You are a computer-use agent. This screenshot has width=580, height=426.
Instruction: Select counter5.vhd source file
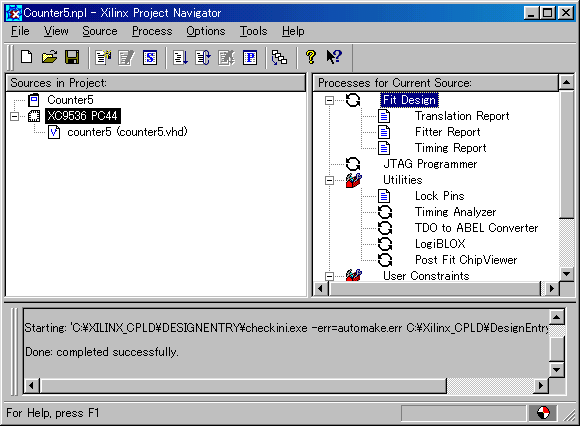click(x=127, y=132)
